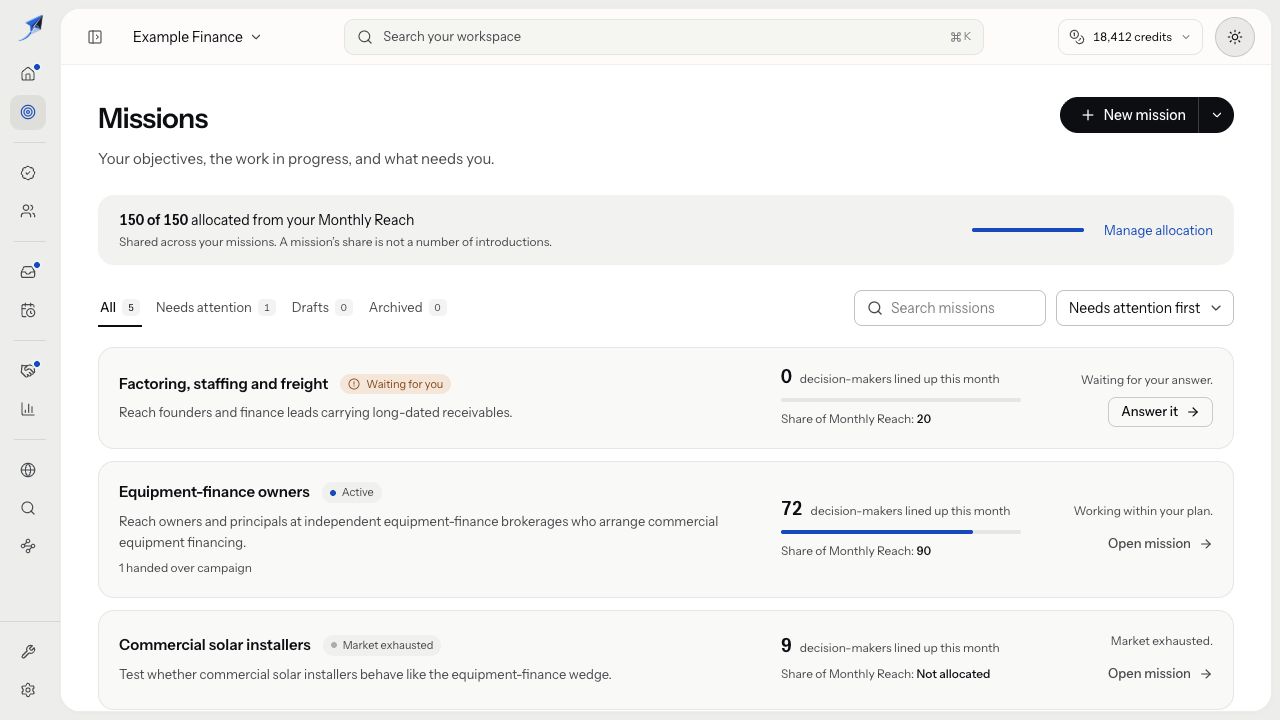Open the checkmark badge icon in sidebar
This screenshot has height=720, width=1280.
[x=28, y=173]
